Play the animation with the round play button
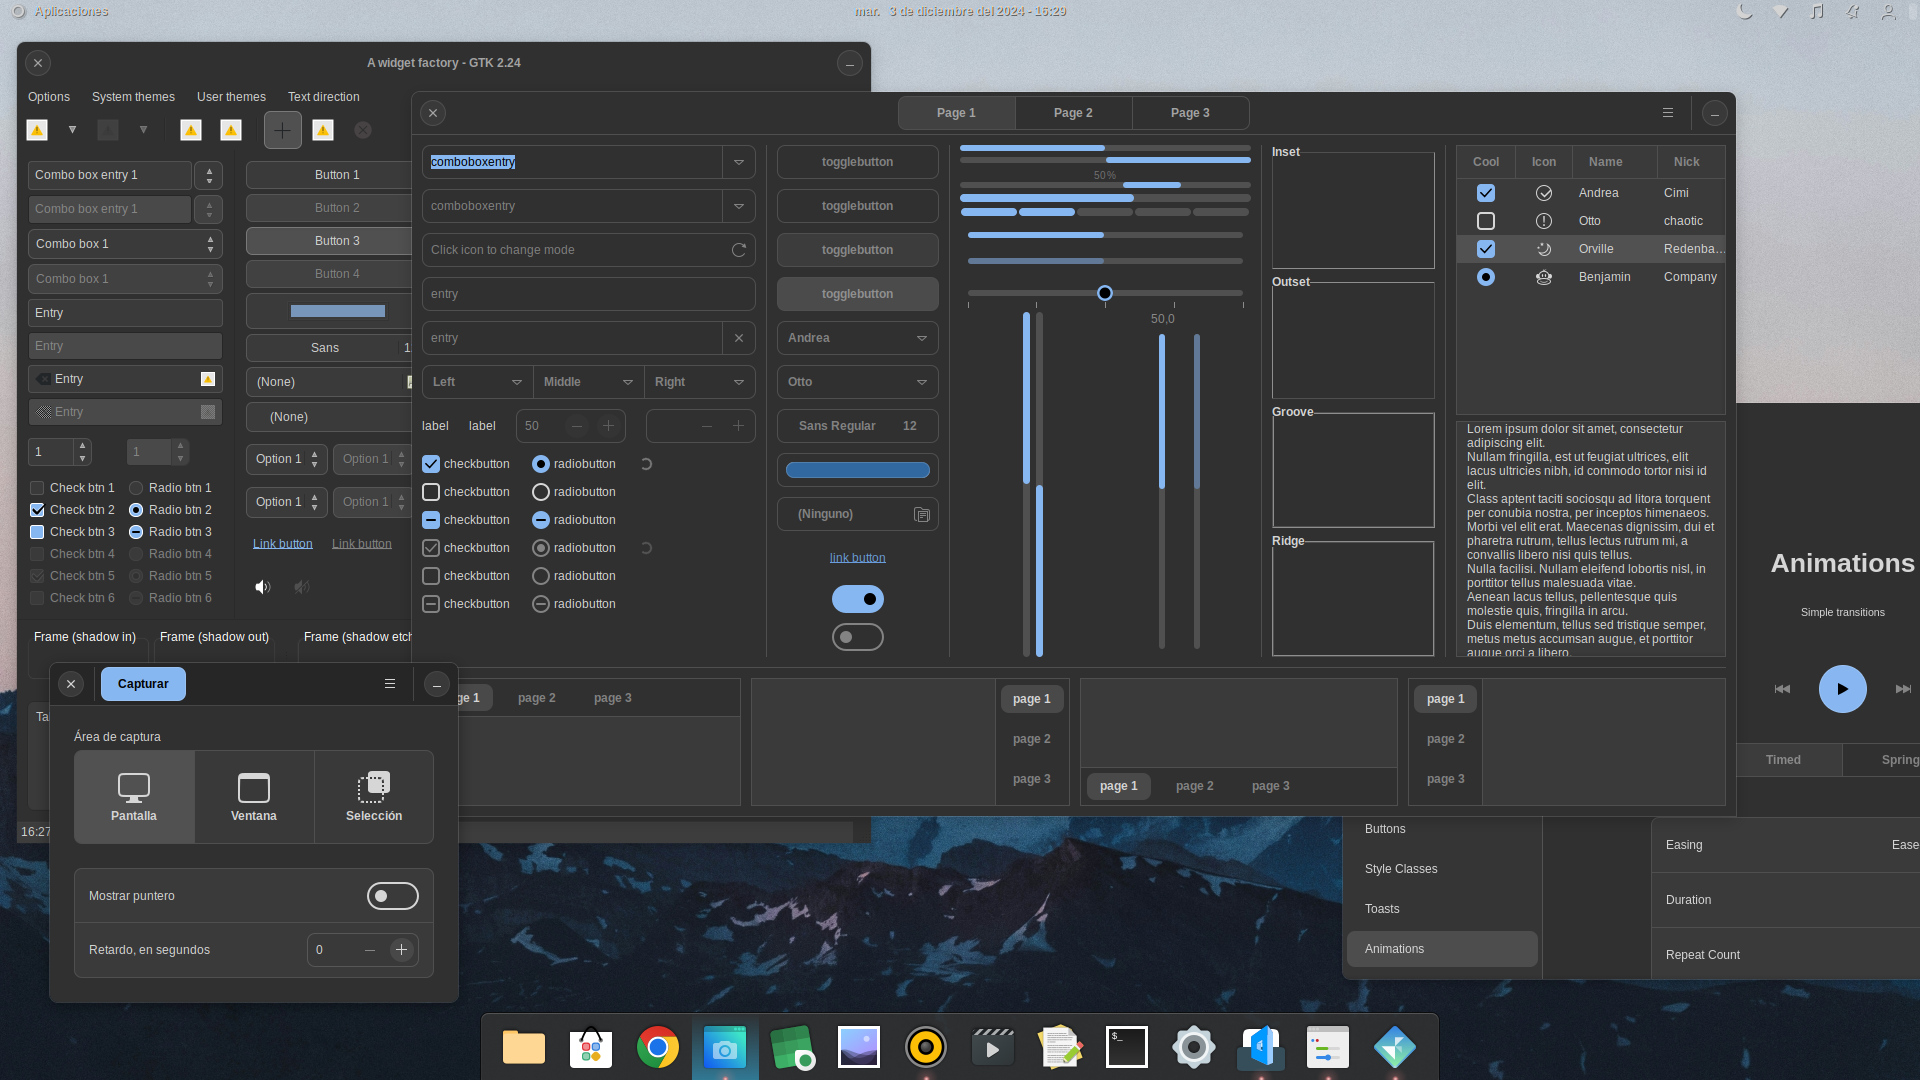1920x1080 pixels. tap(1842, 689)
